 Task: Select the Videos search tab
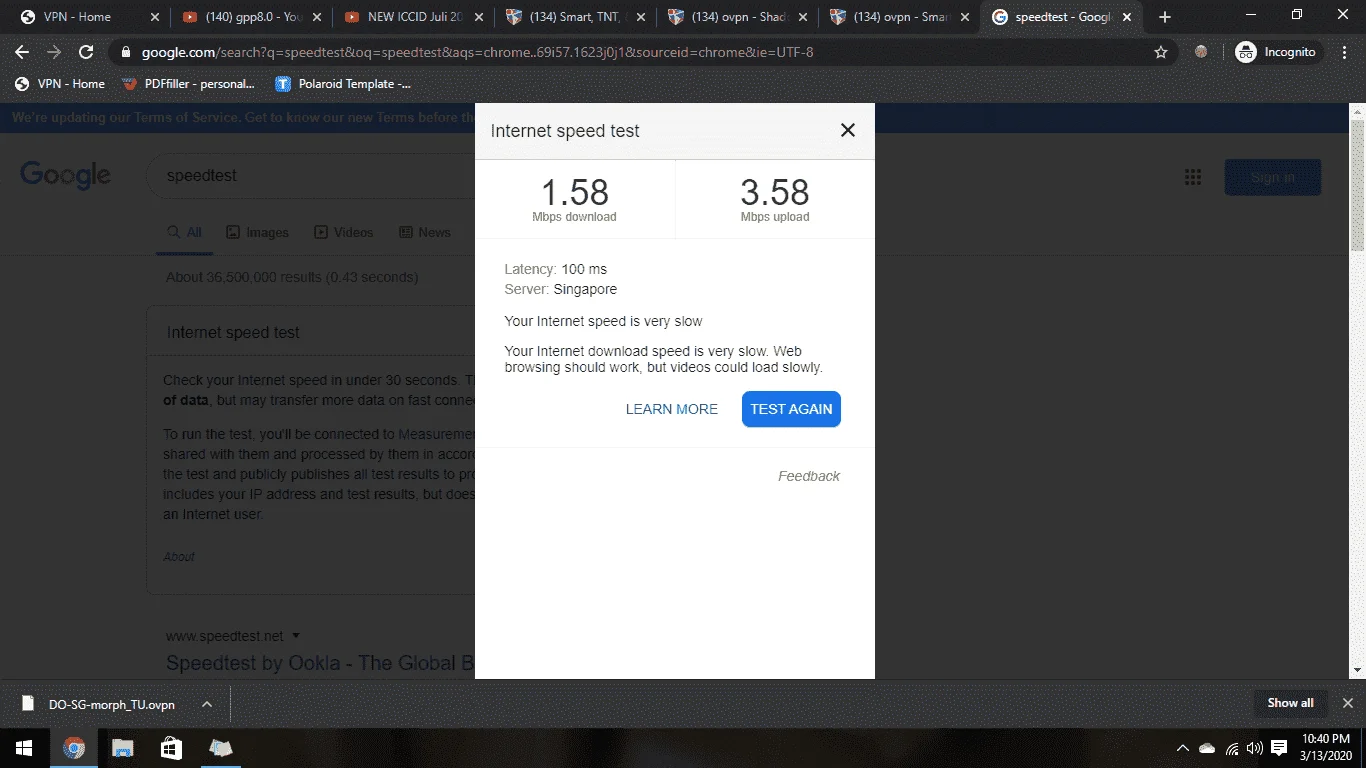pos(344,232)
